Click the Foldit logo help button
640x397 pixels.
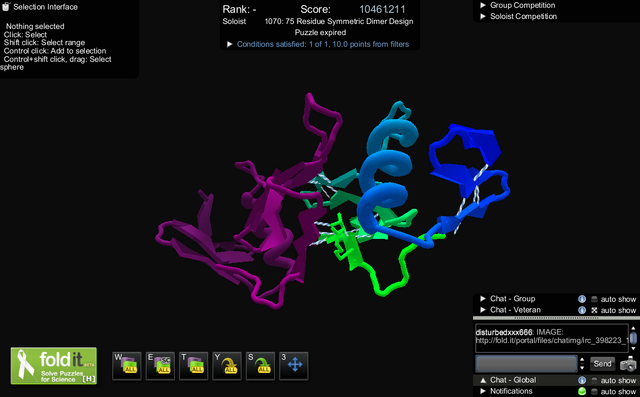click(54, 366)
